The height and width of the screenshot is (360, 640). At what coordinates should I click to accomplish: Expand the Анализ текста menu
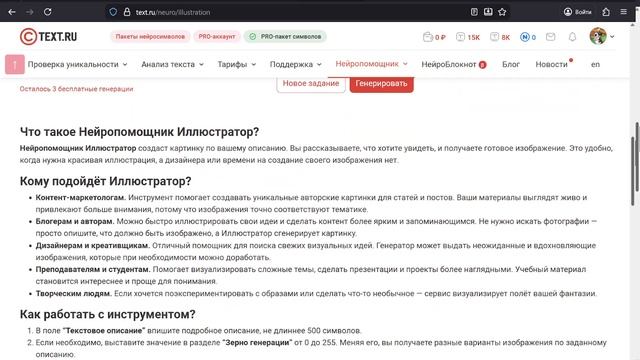pyautogui.click(x=172, y=64)
